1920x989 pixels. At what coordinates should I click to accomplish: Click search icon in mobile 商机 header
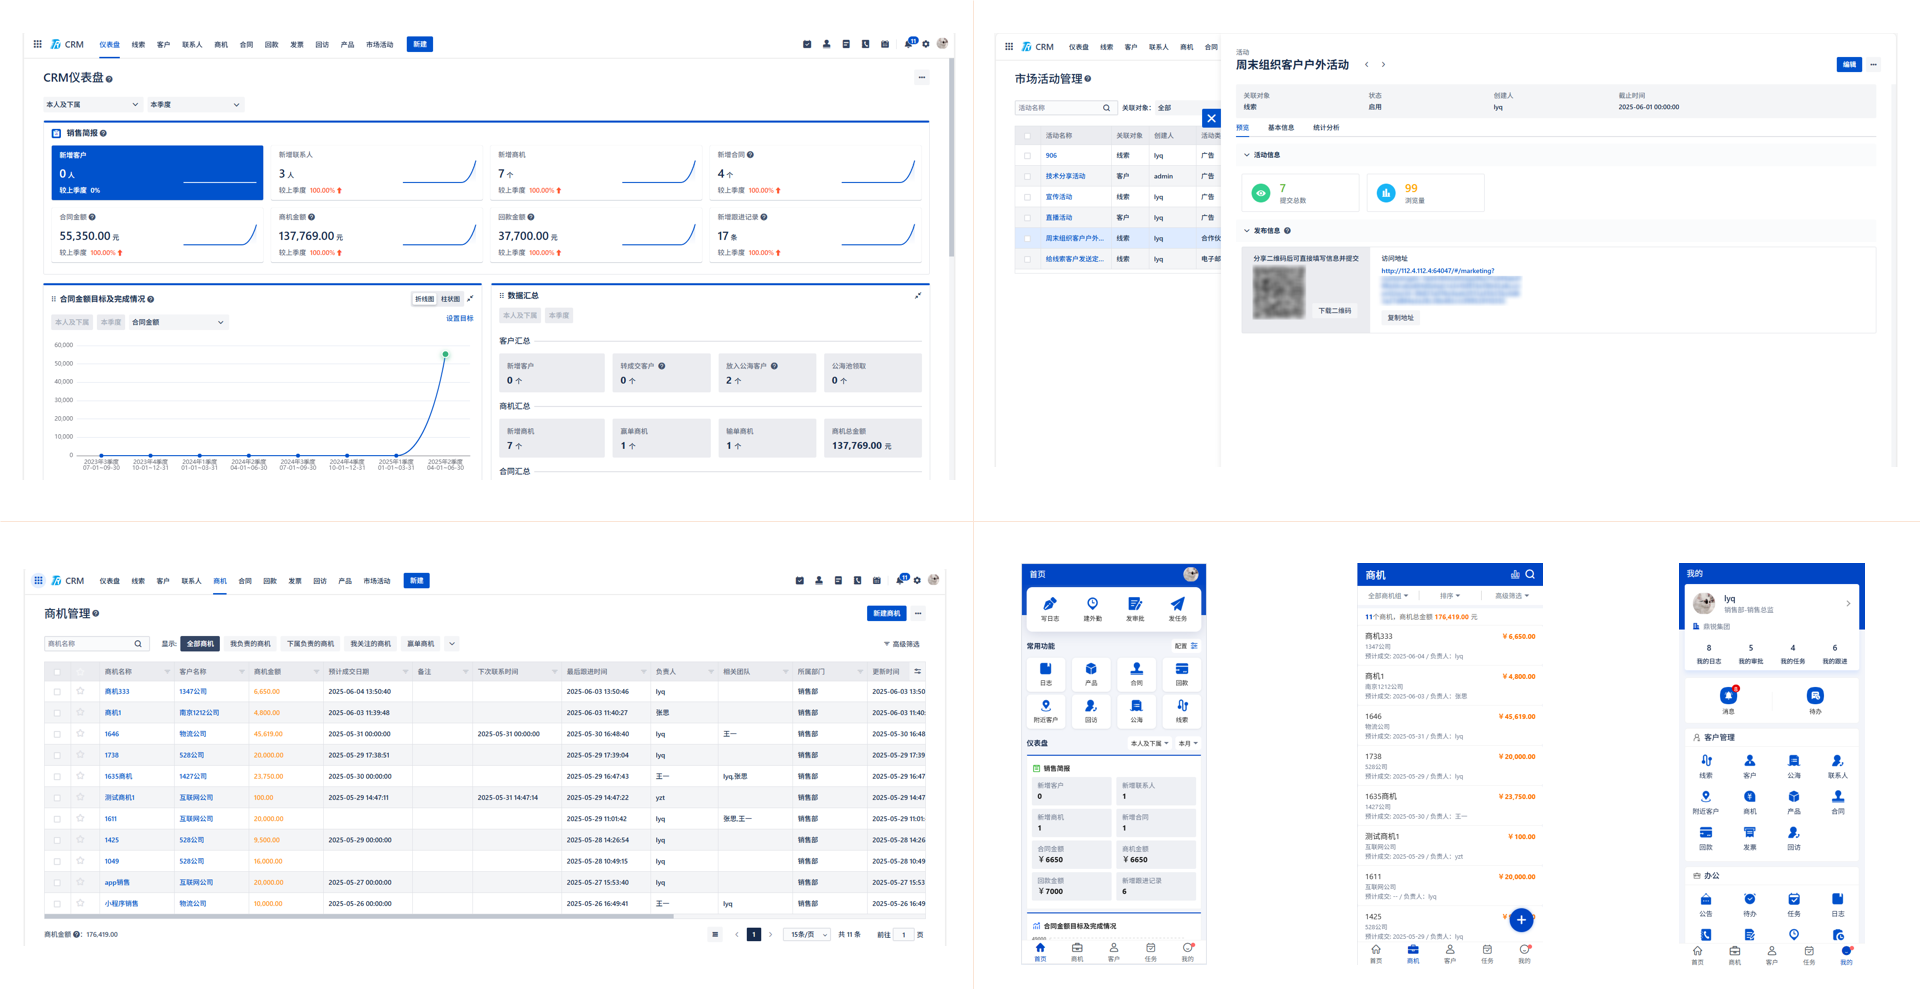1530,574
